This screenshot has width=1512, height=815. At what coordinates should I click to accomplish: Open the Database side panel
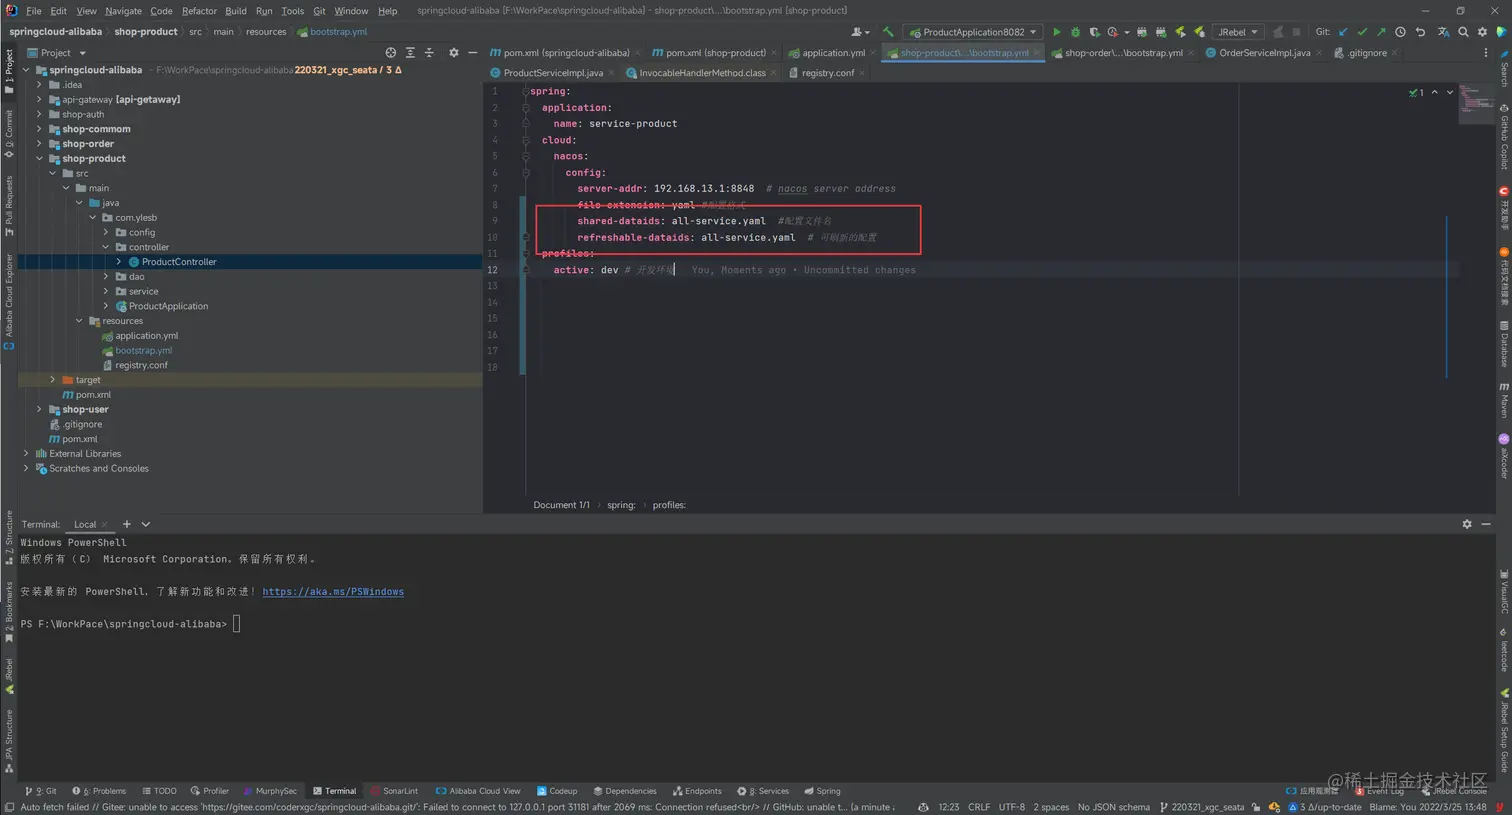pos(1504,344)
